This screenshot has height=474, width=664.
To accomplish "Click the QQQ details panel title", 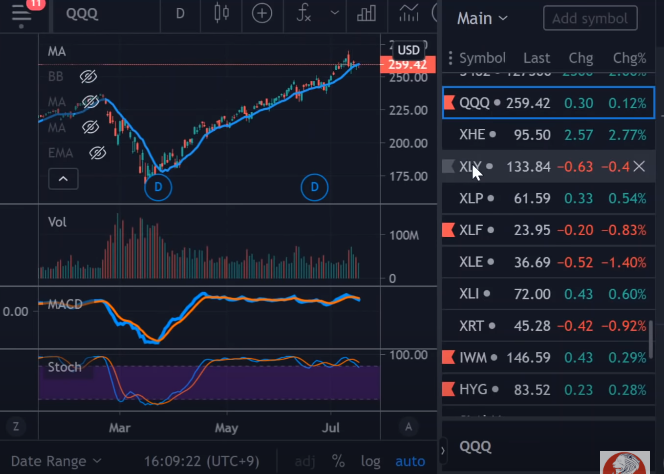I will pos(475,446).
